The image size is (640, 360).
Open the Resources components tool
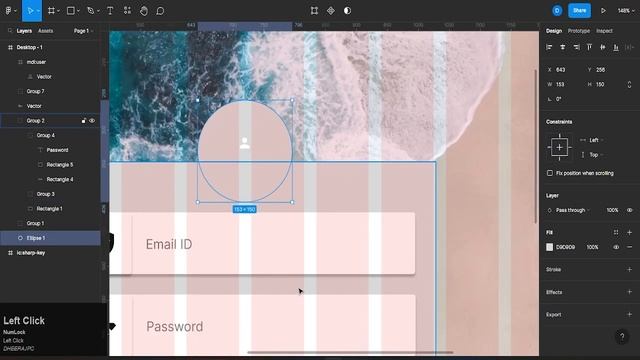127,11
